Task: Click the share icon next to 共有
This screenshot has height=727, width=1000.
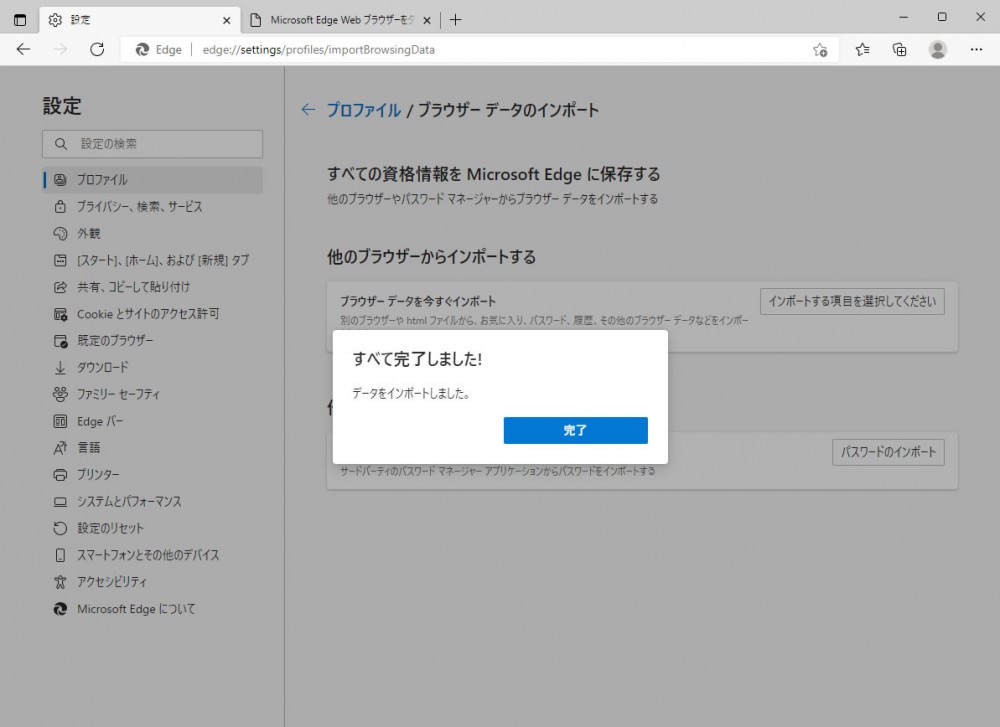Action: click(x=60, y=287)
